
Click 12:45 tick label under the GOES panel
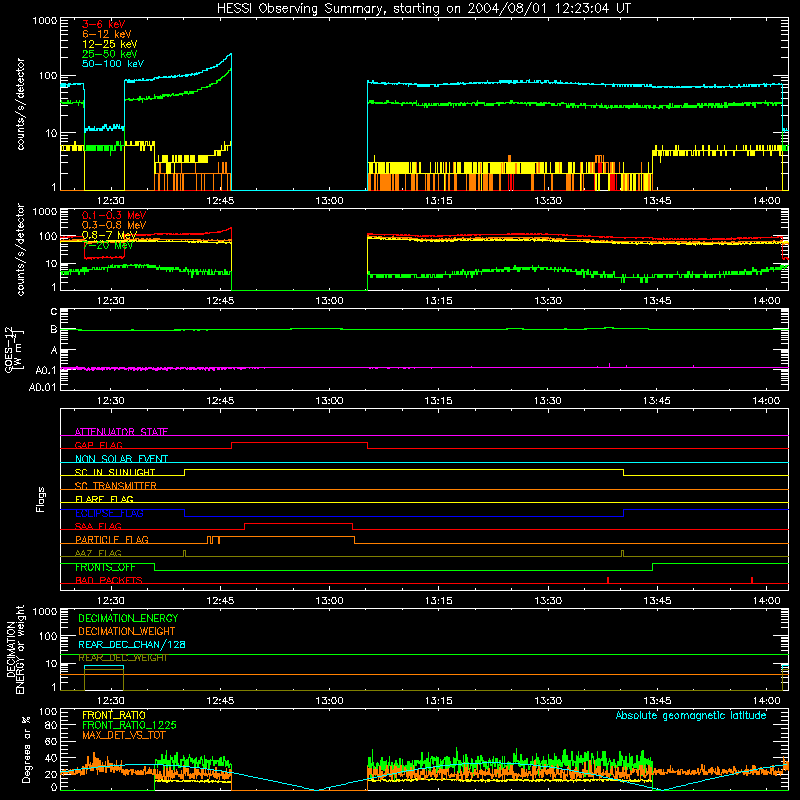(220, 401)
